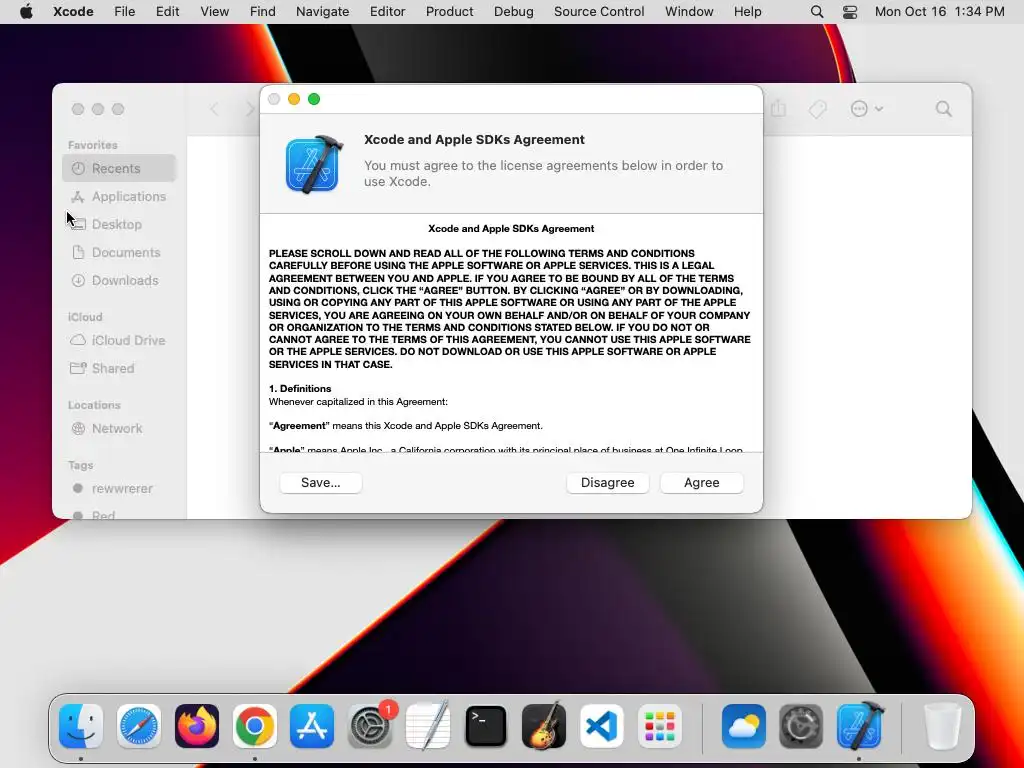
Task: Open Visual Studio Code from the Dock
Action: [x=601, y=726]
